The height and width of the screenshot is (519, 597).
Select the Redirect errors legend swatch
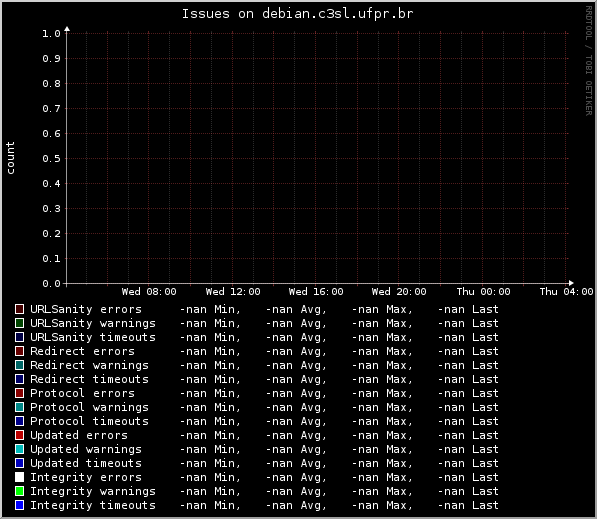coord(19,351)
